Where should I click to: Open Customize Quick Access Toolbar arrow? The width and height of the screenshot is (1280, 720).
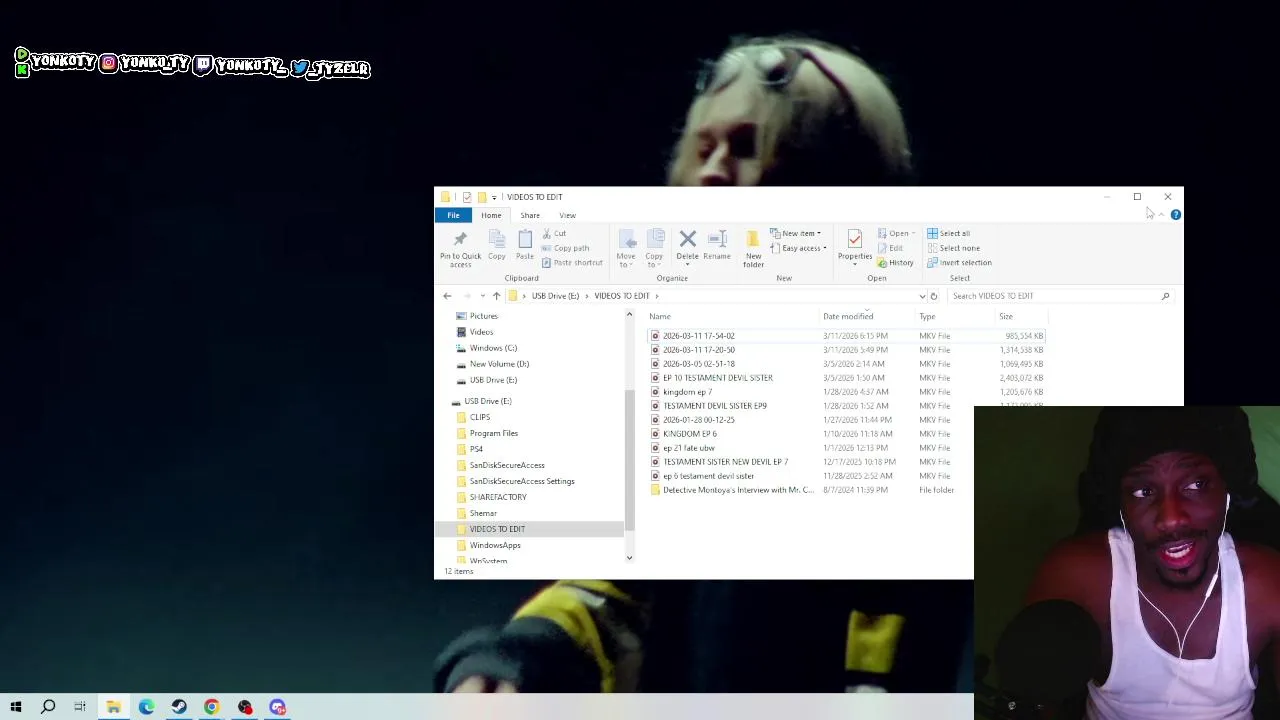494,197
